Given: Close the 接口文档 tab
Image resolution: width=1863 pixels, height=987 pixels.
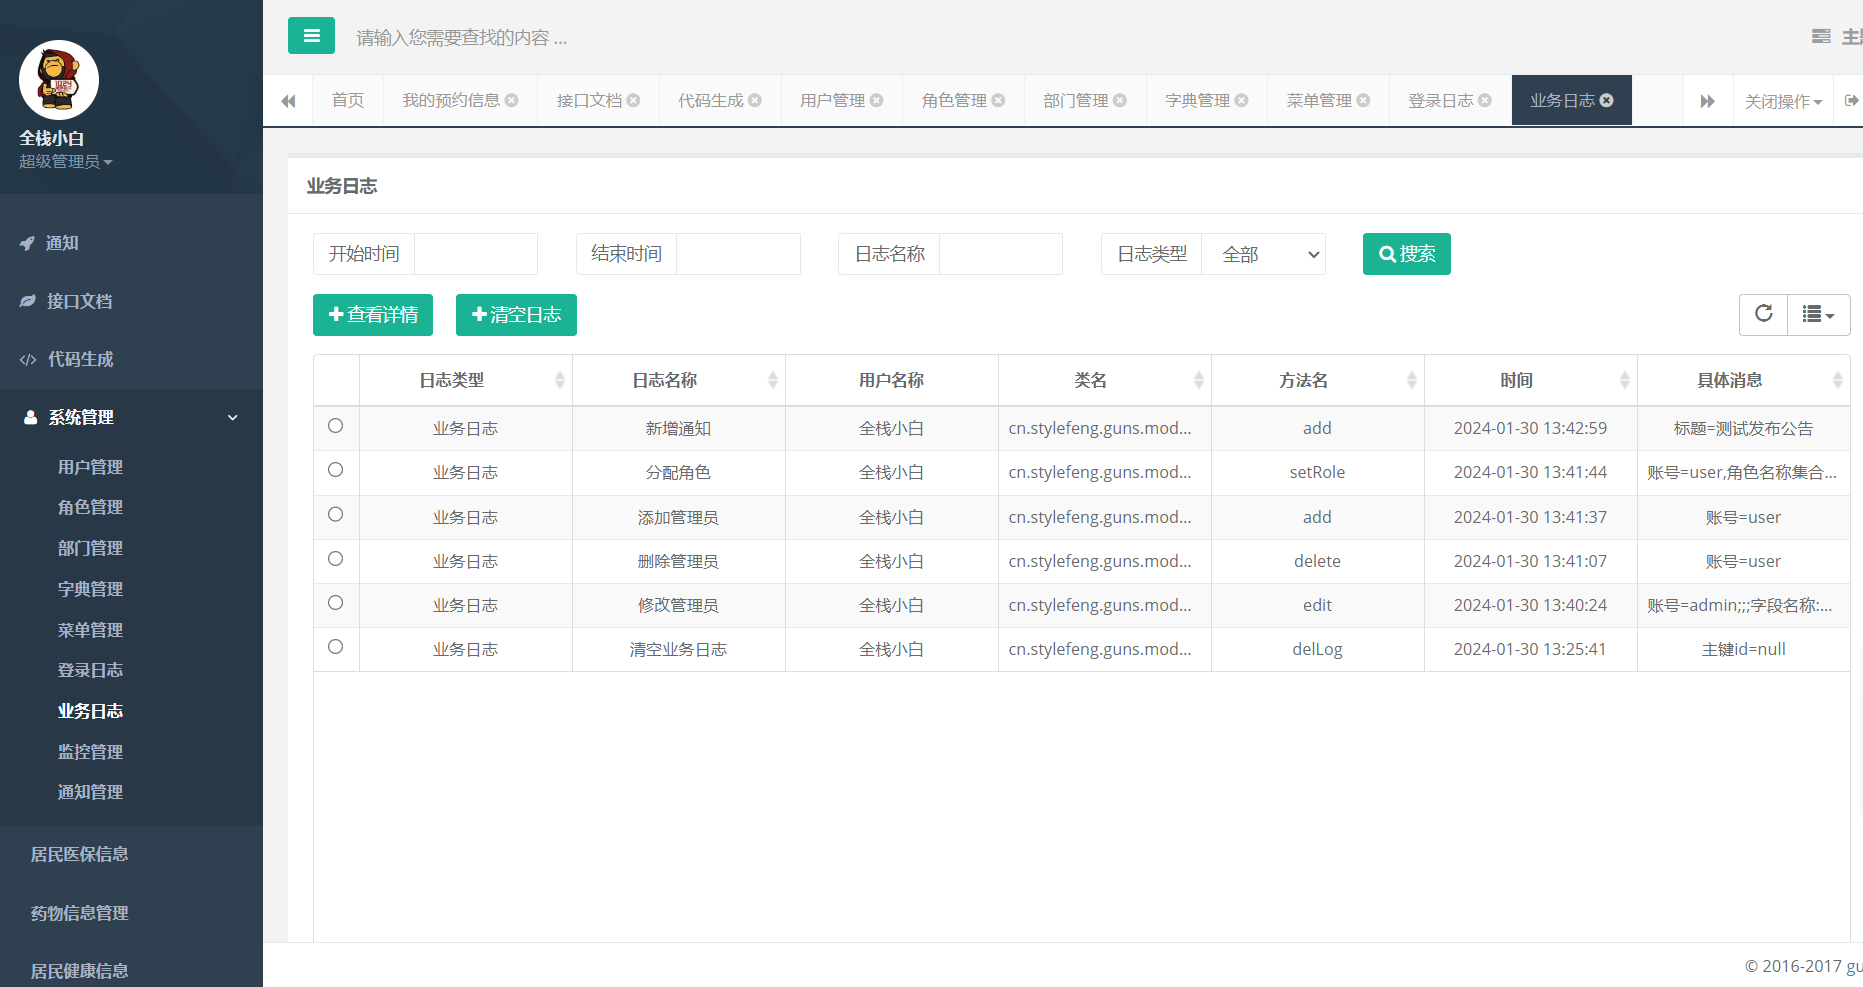Looking at the screenshot, I should pos(633,101).
